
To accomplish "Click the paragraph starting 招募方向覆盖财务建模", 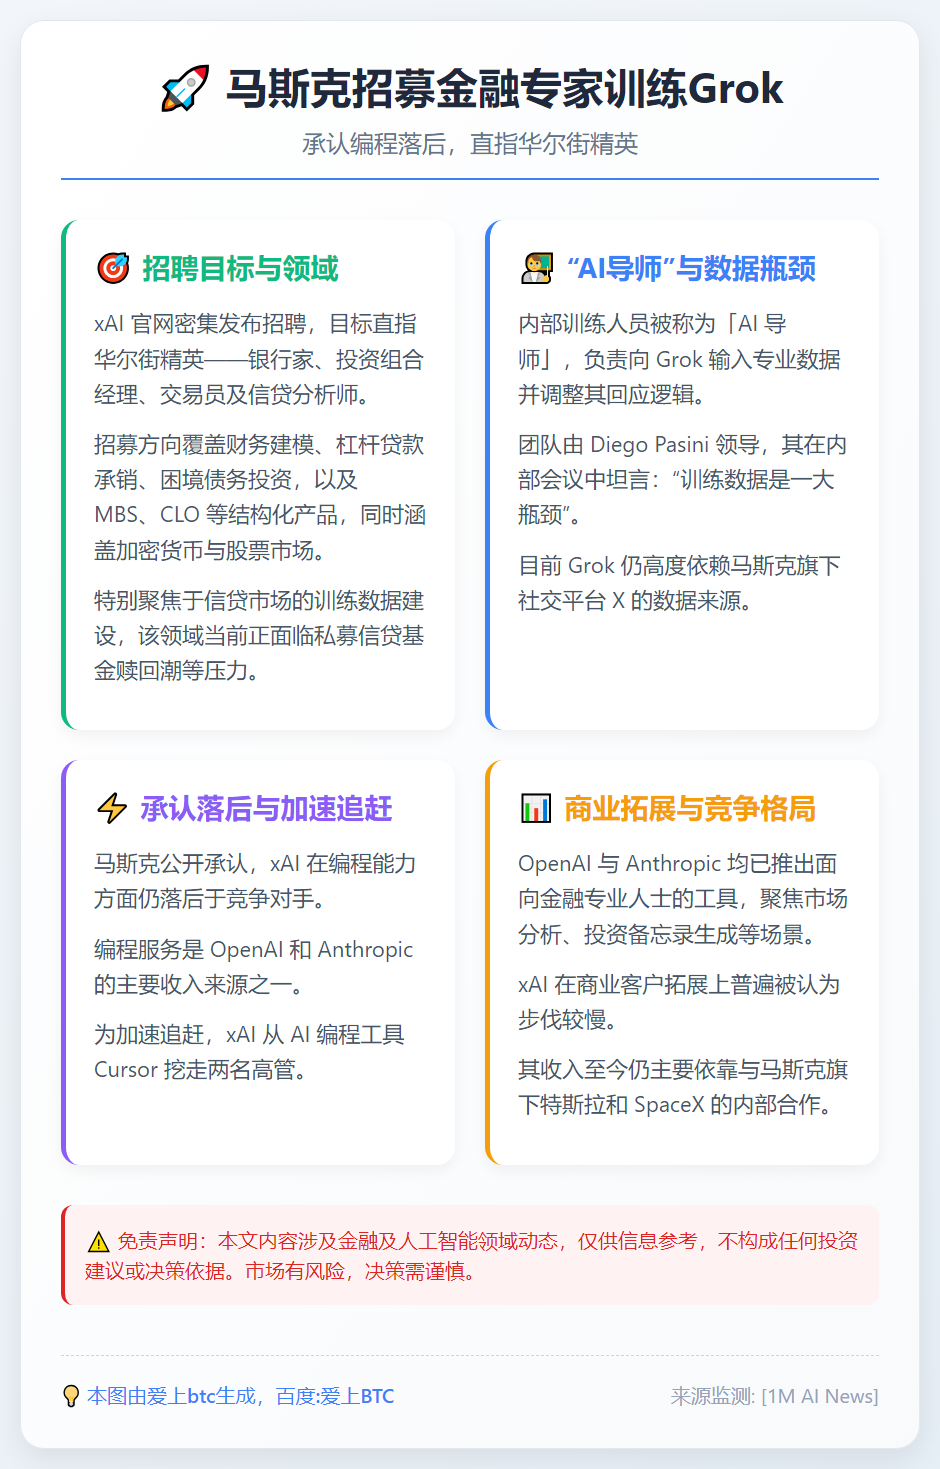I will [x=260, y=497].
